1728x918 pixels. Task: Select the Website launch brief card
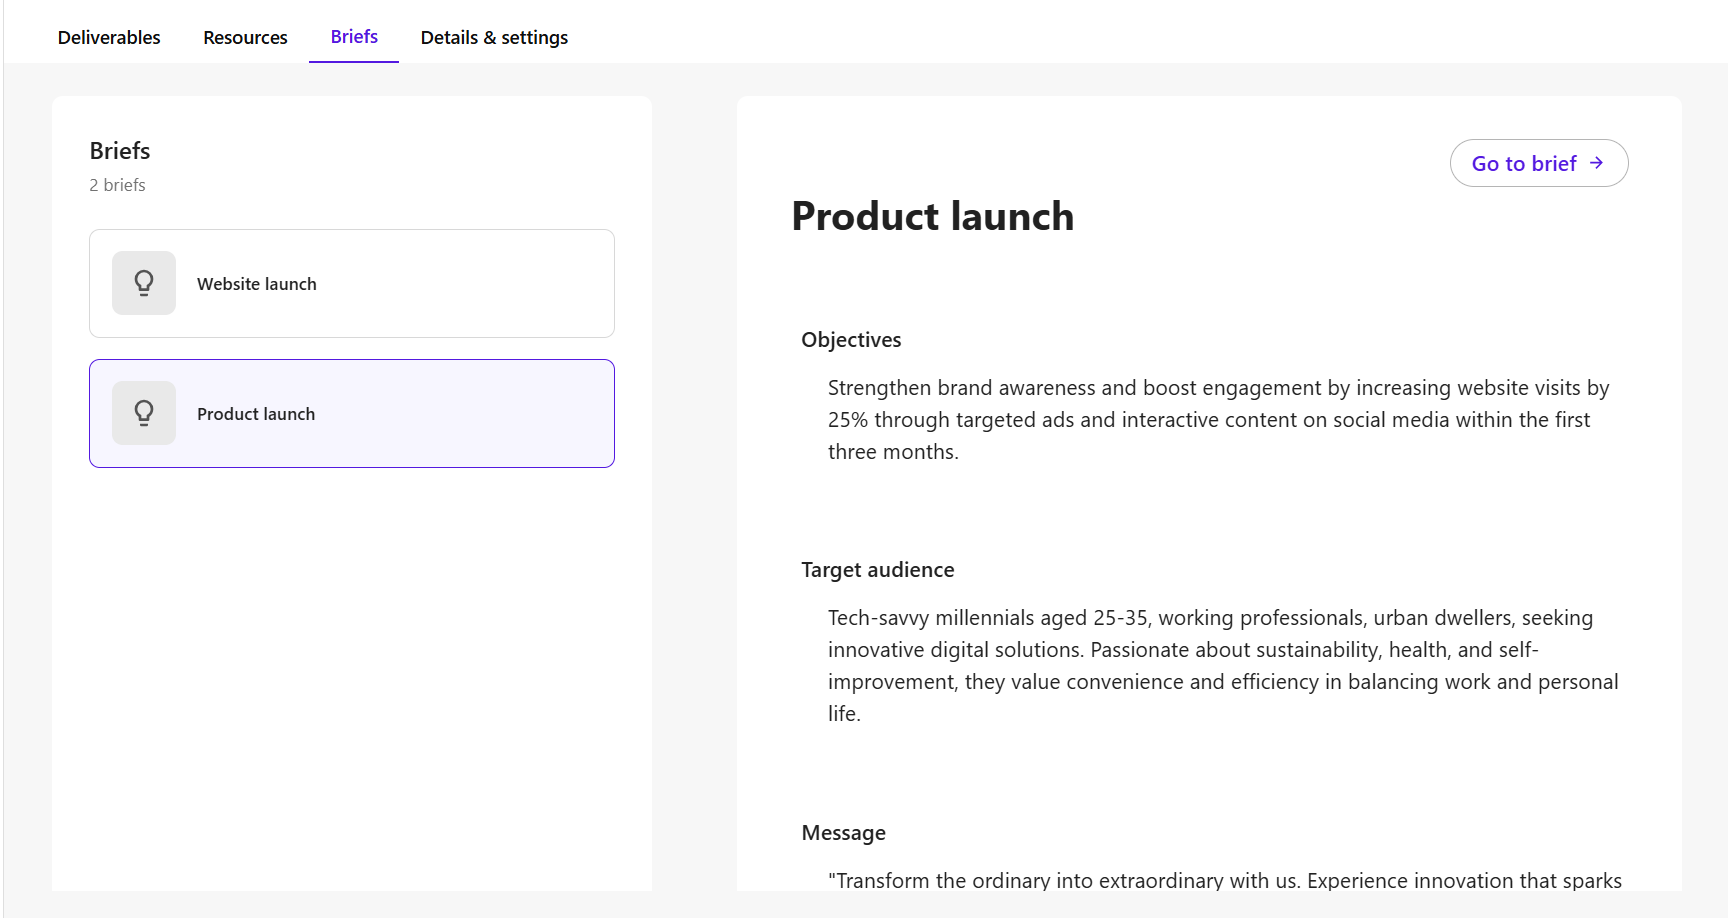pos(352,283)
